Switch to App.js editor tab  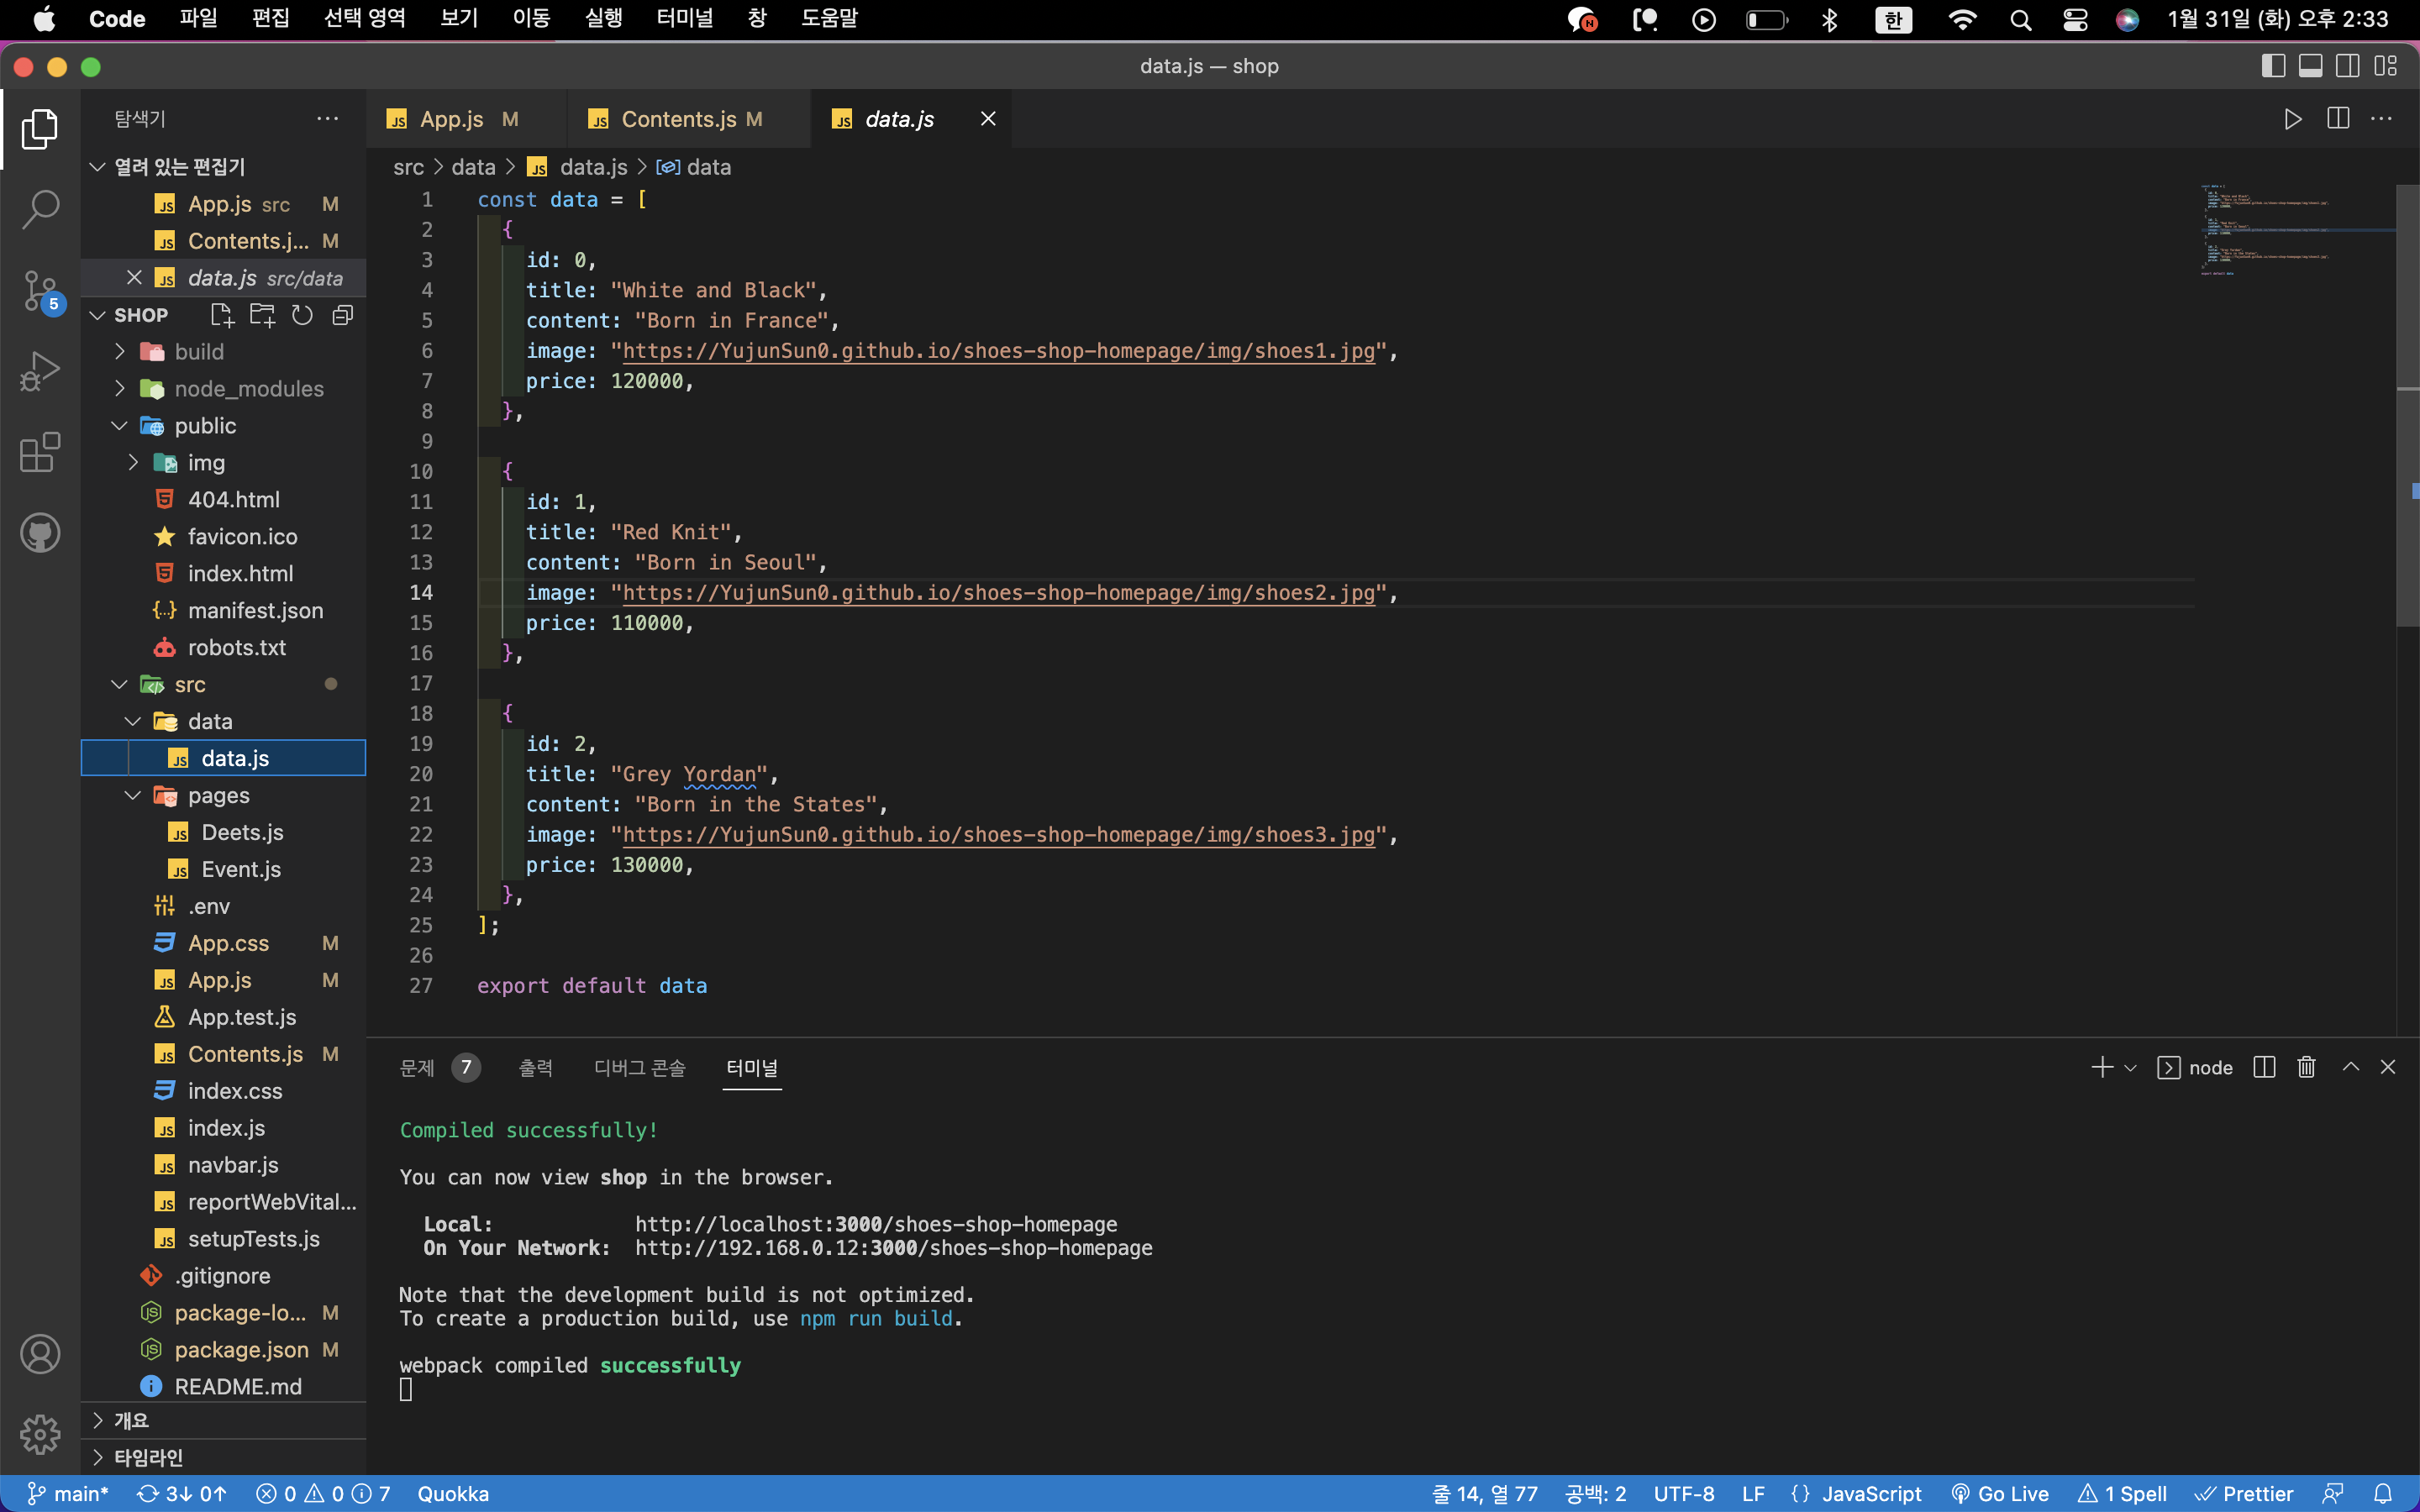point(466,119)
